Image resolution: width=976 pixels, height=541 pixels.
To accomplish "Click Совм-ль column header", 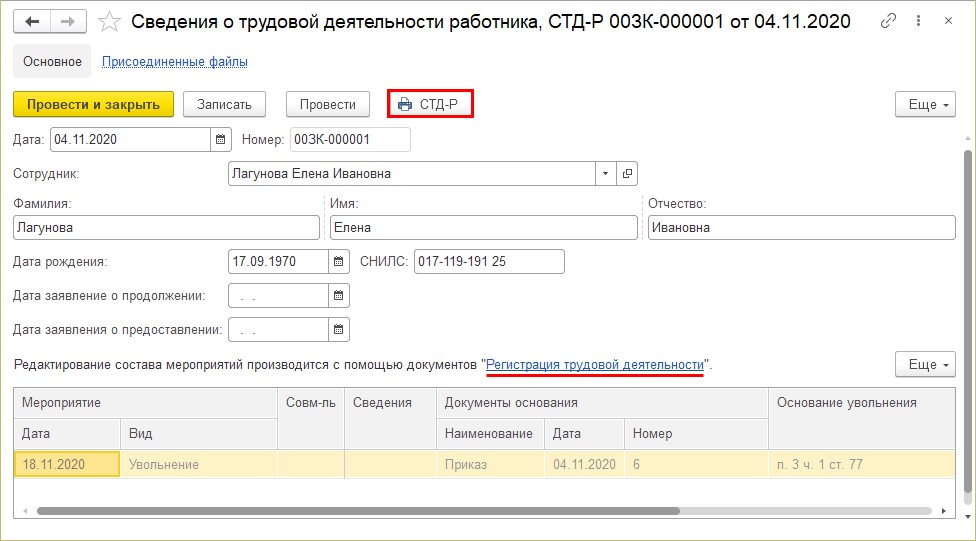I will click(x=311, y=418).
